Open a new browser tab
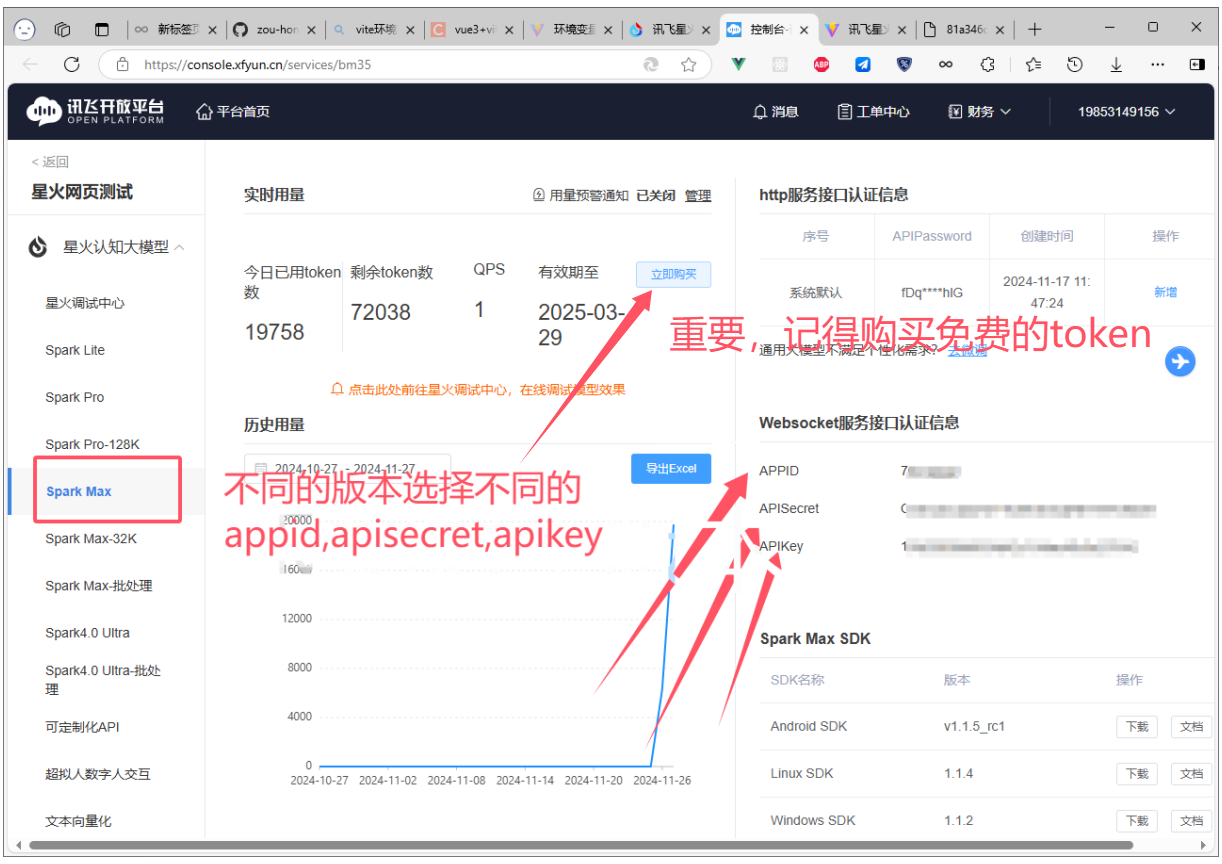 point(1035,29)
